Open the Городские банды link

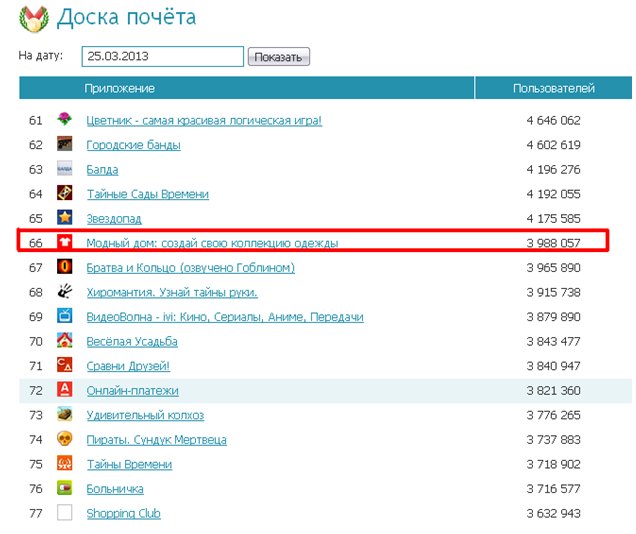133,145
